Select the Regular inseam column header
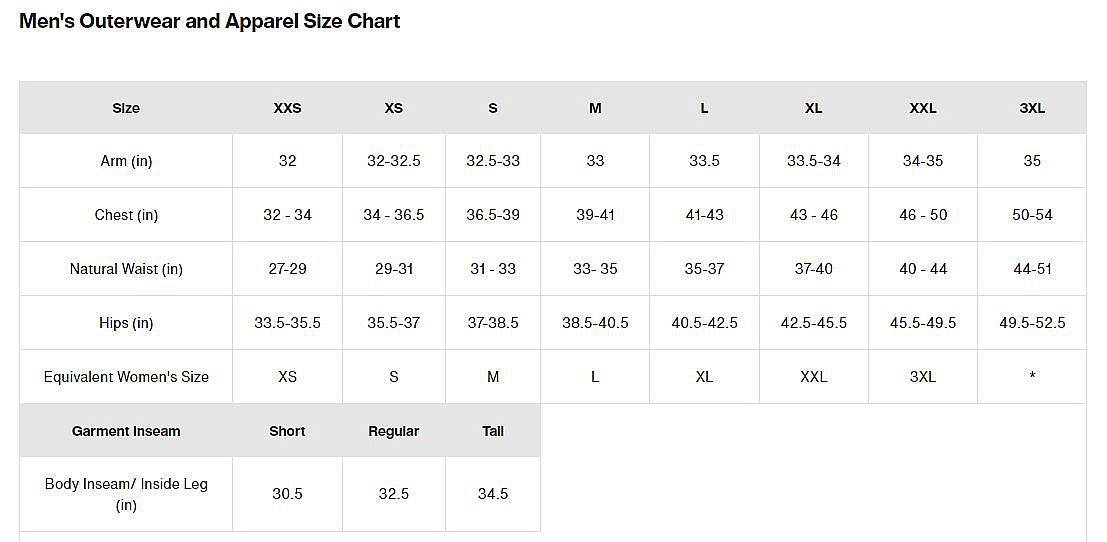The image size is (1107, 542). tap(394, 431)
